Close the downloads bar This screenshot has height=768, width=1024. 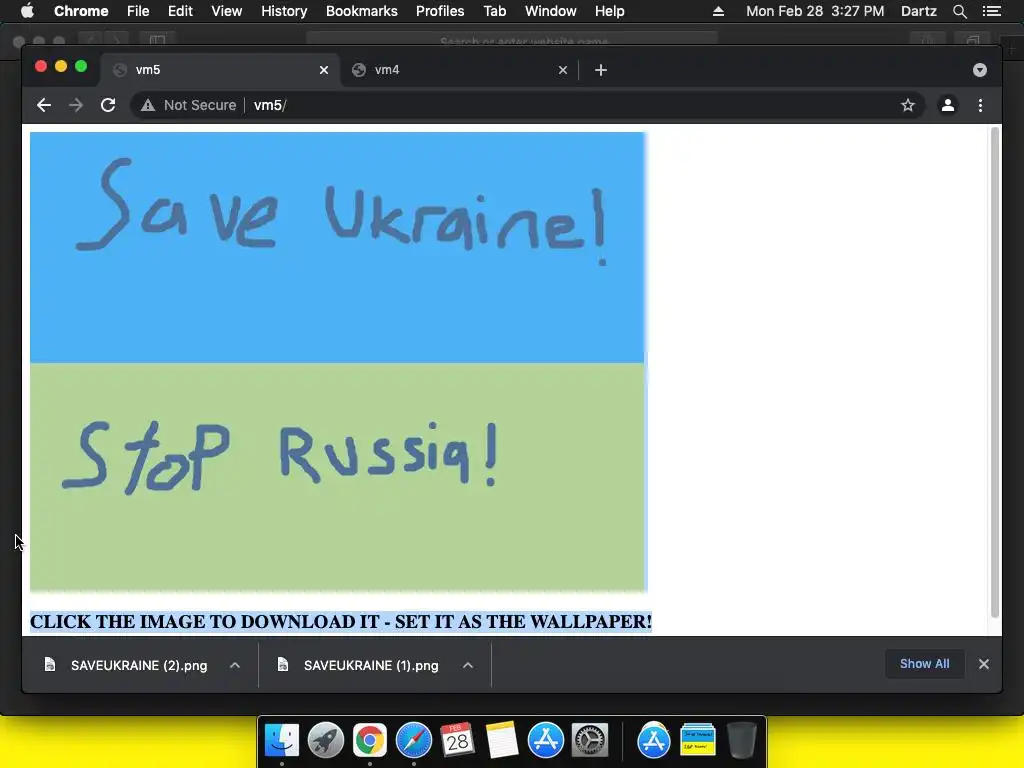(984, 664)
